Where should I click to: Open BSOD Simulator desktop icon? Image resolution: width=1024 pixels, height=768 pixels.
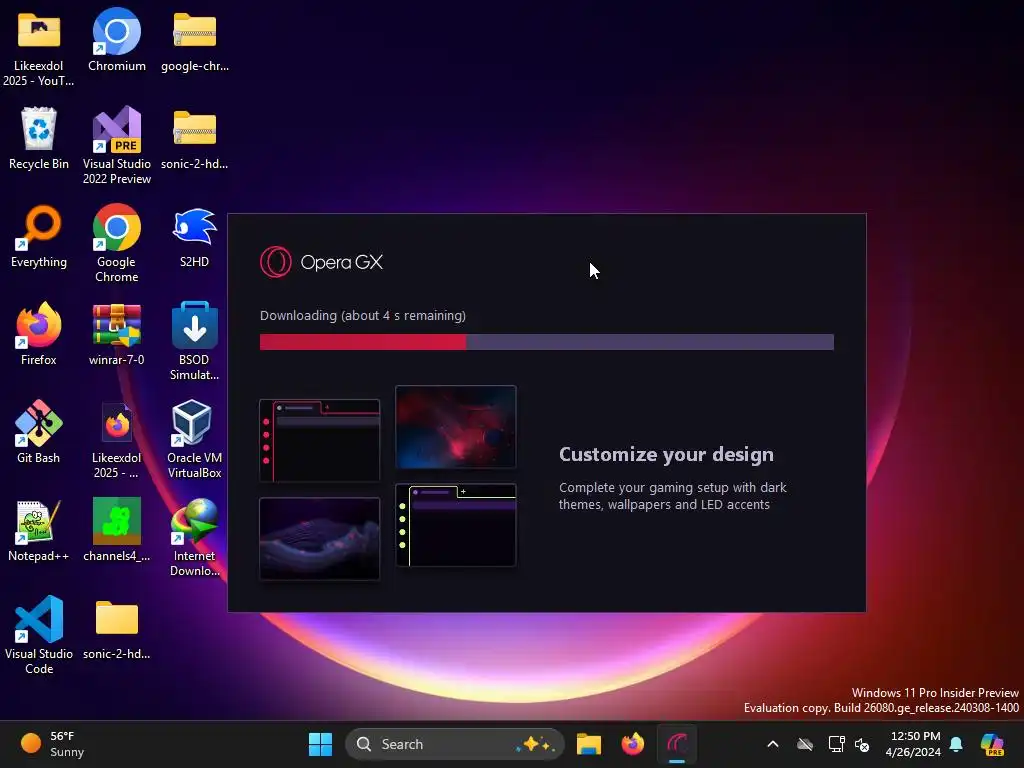tap(195, 341)
